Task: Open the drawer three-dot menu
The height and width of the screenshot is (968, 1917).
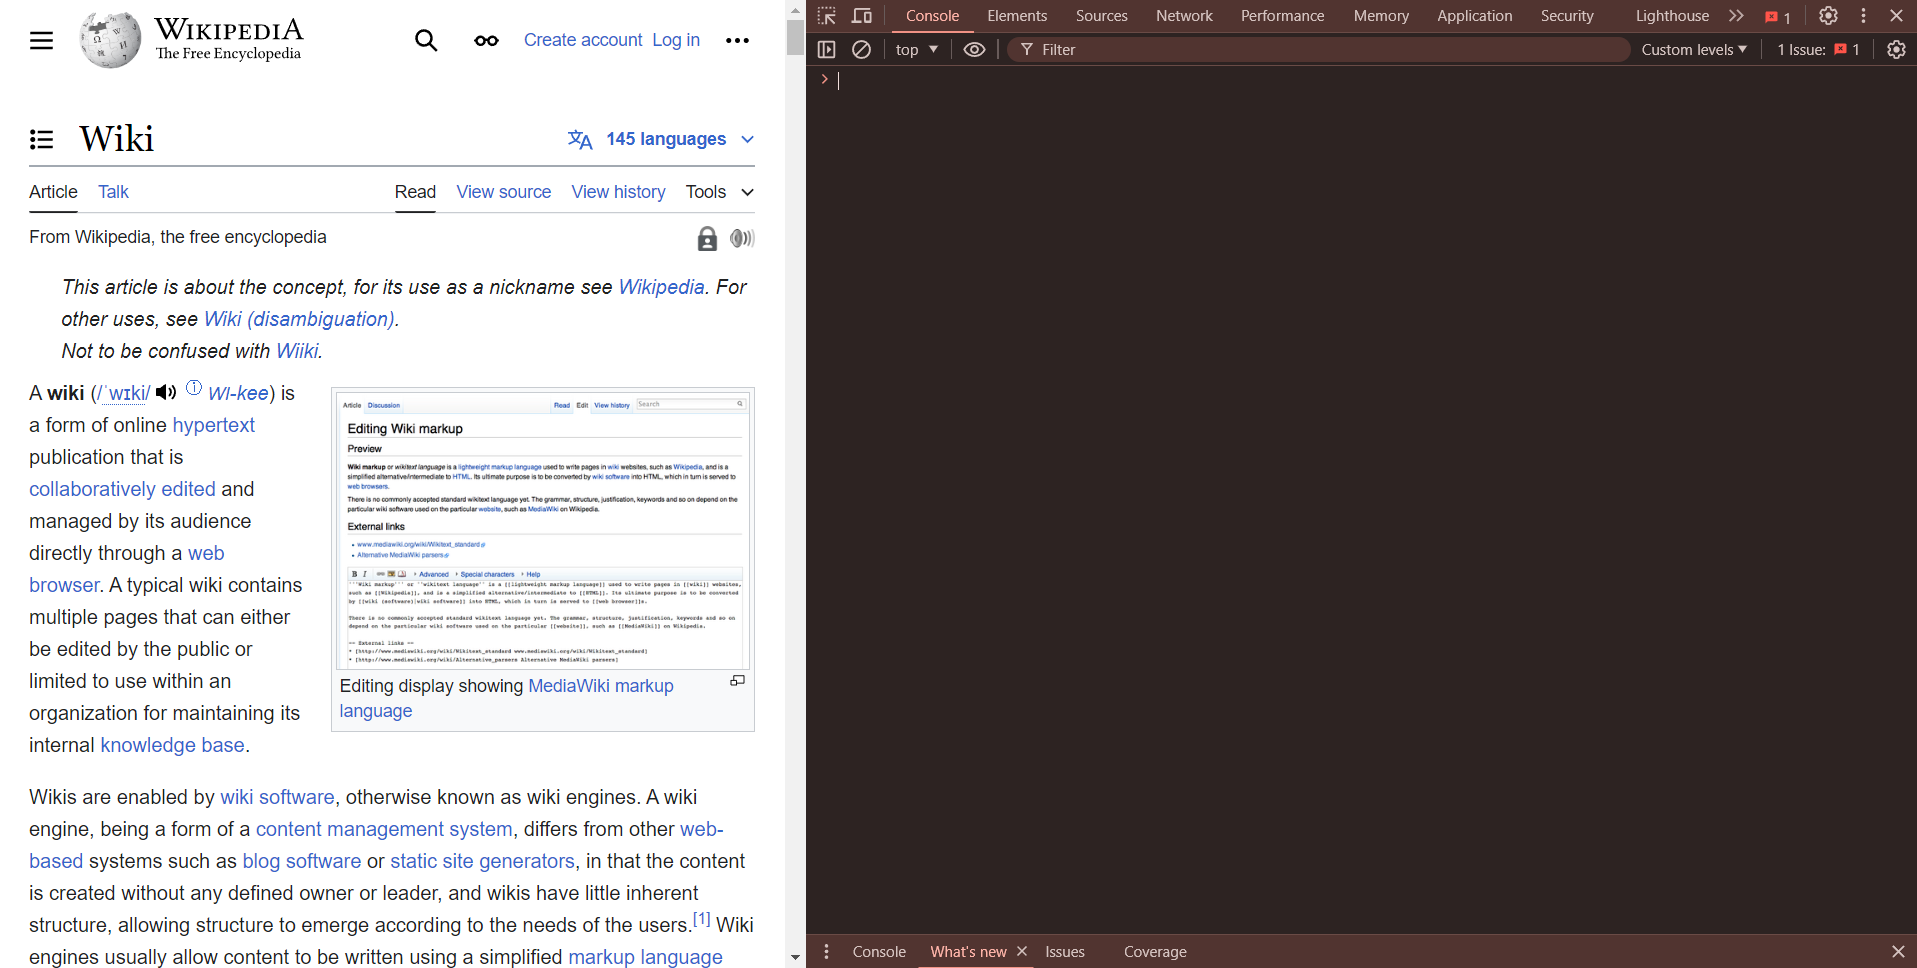Action: (x=826, y=952)
